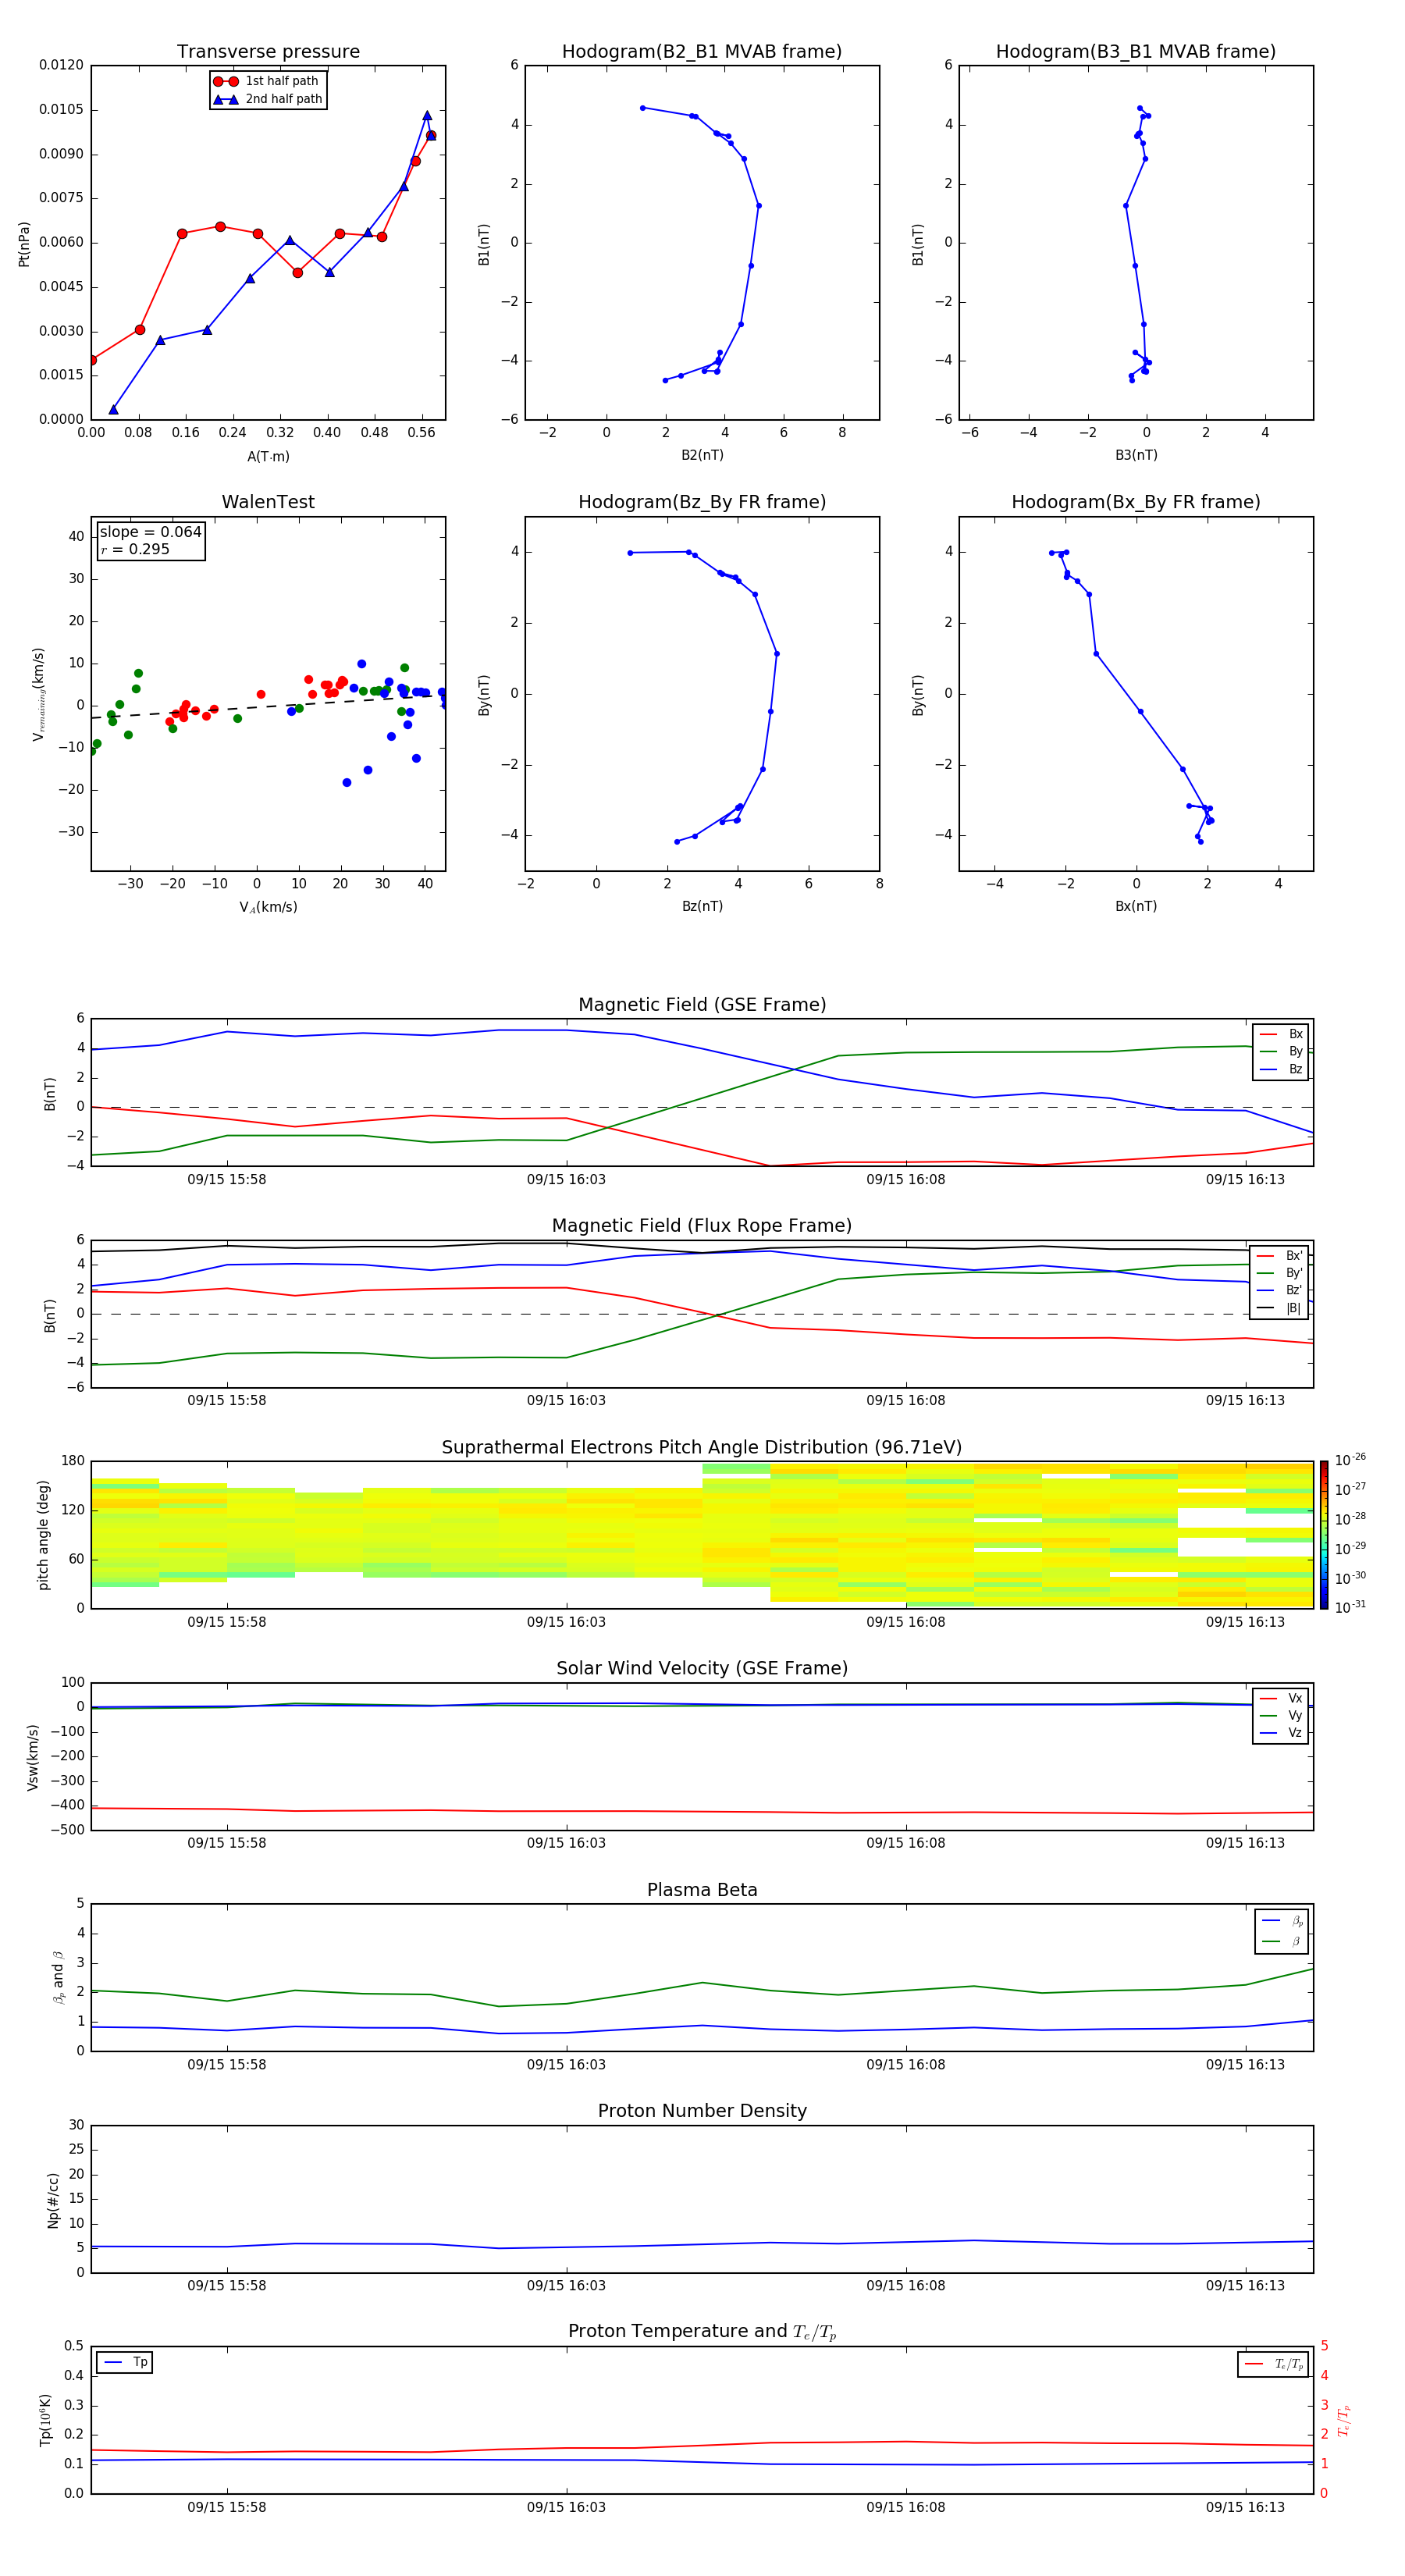This screenshot has width=1405, height=2576.
Task: Click the 'Hodogram(Bz_By FR frame)' title
Action: pos(702,502)
